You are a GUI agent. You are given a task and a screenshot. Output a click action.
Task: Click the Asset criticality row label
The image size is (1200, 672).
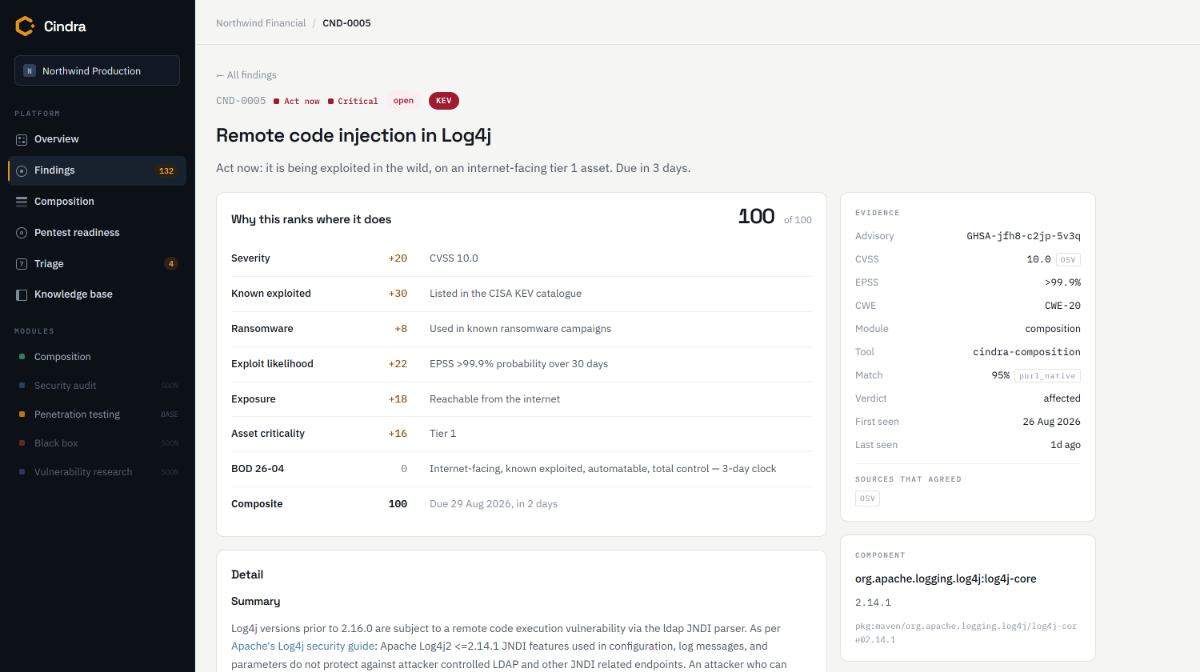[x=268, y=433]
